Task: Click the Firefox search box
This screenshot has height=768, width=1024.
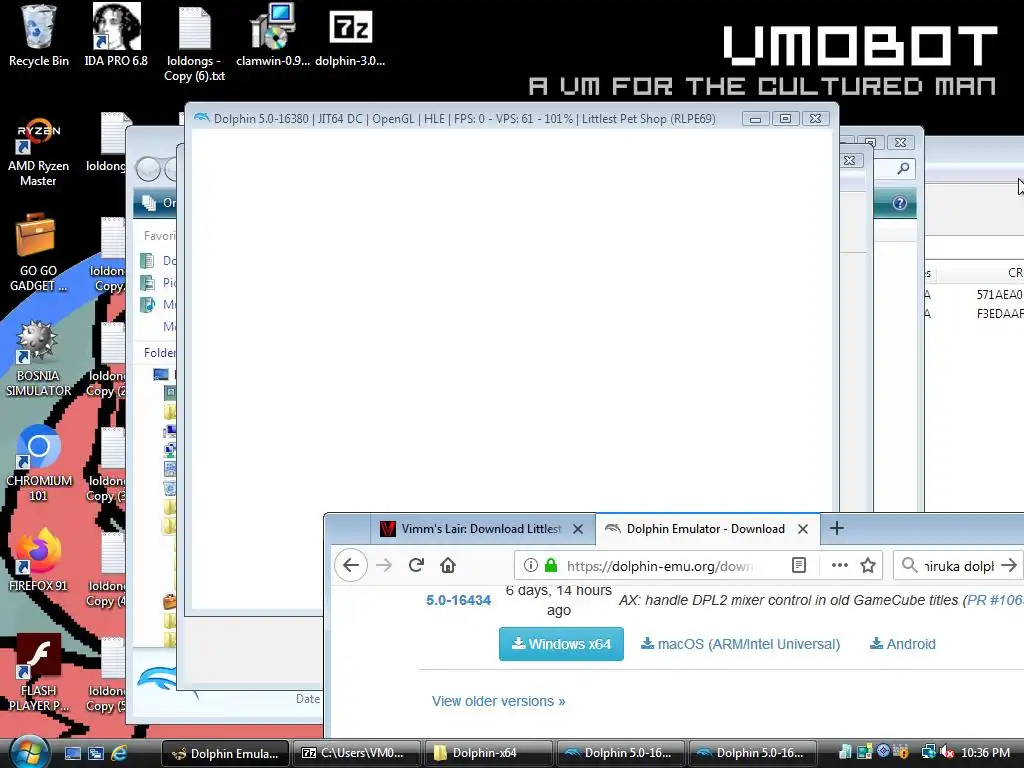Action: click(958, 566)
